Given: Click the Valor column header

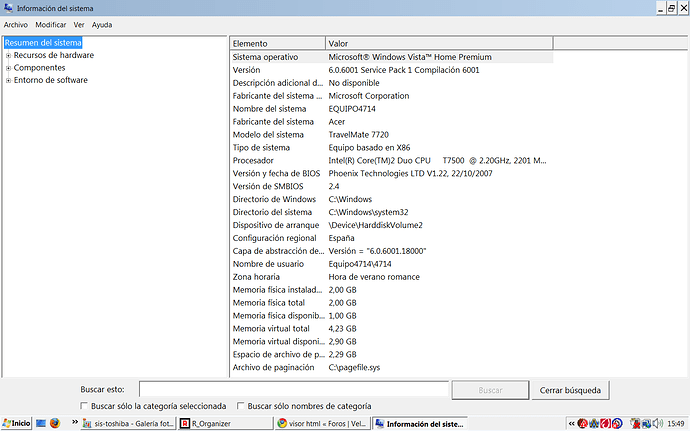Looking at the screenshot, I should pyautogui.click(x=439, y=44).
